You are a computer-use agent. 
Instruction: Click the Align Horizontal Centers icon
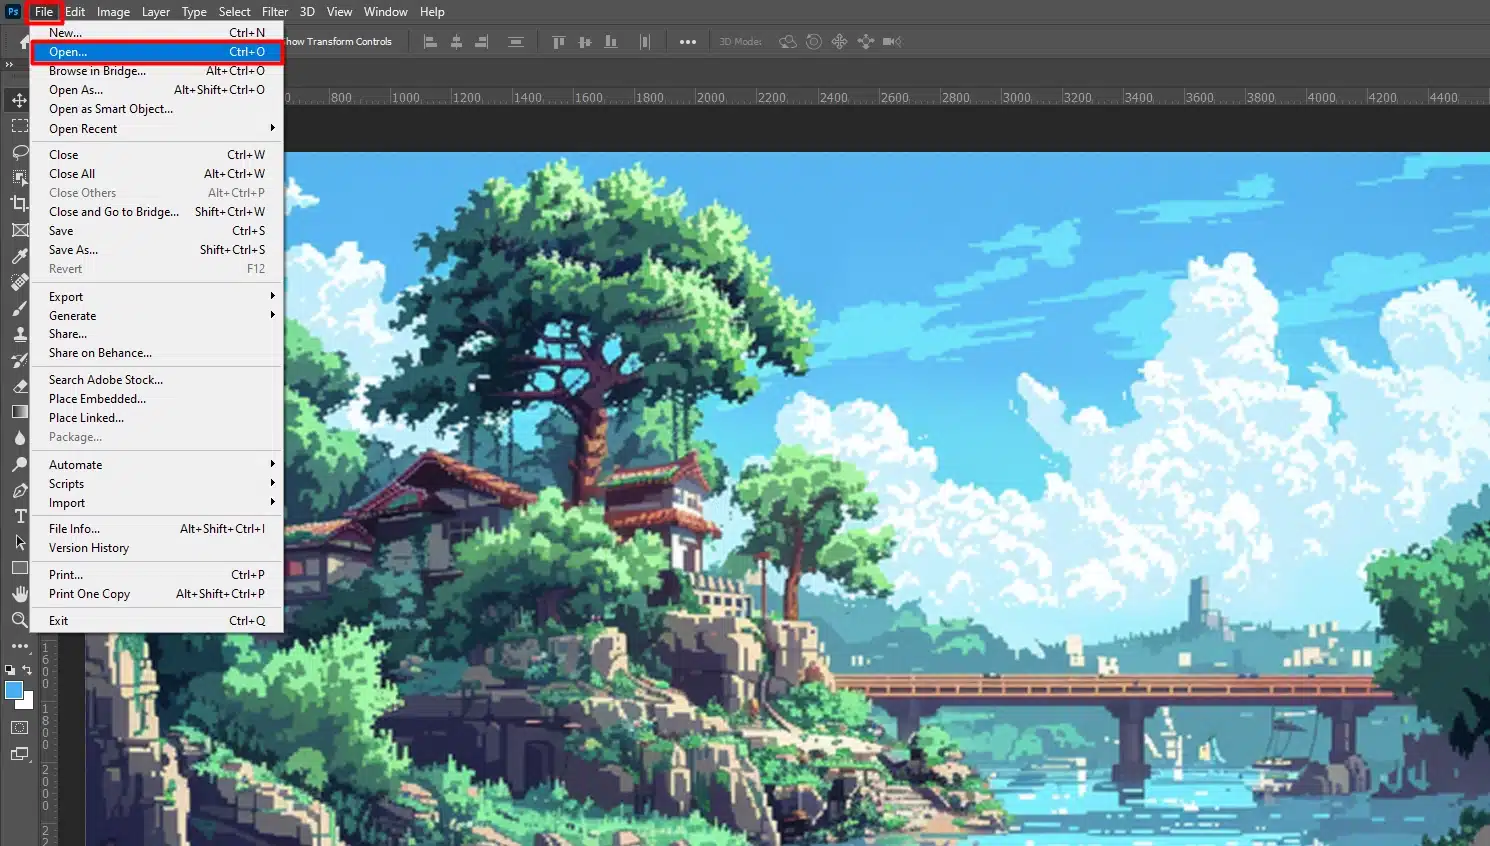pyautogui.click(x=456, y=42)
